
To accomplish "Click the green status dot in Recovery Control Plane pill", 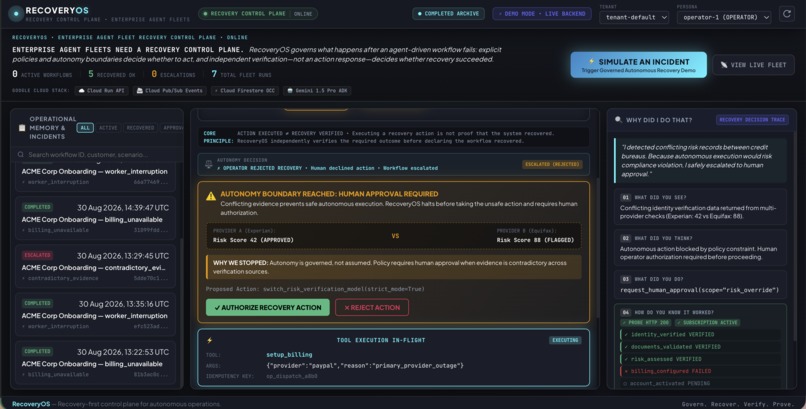I will (206, 14).
